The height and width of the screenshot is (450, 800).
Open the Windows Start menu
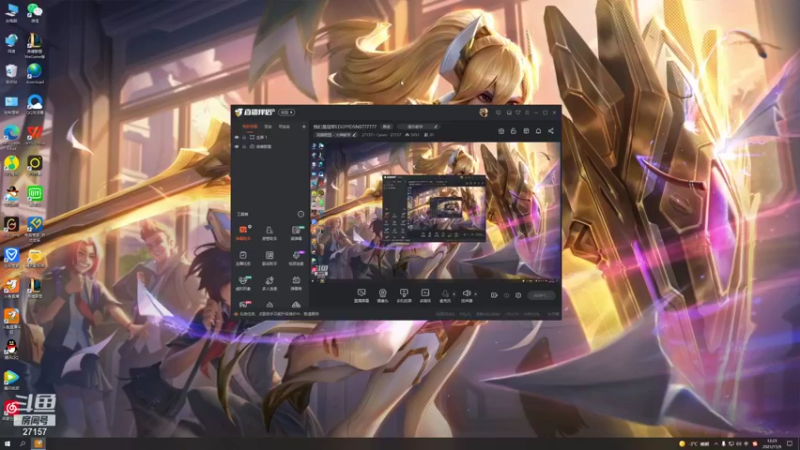7,444
